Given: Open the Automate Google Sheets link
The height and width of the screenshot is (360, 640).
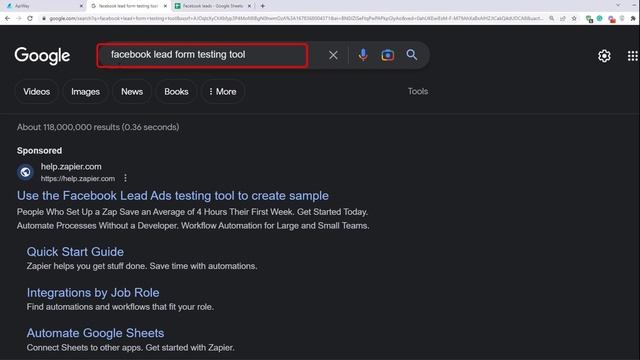Looking at the screenshot, I should point(96,333).
